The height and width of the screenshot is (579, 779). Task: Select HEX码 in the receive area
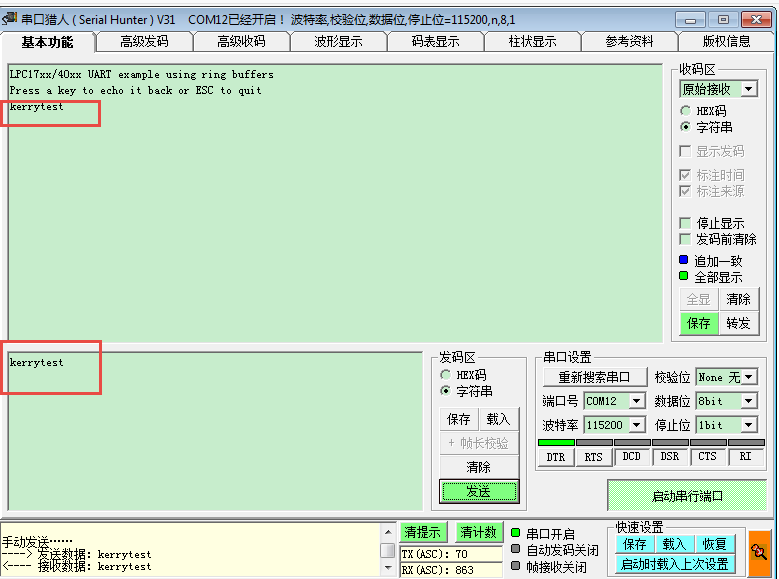686,111
